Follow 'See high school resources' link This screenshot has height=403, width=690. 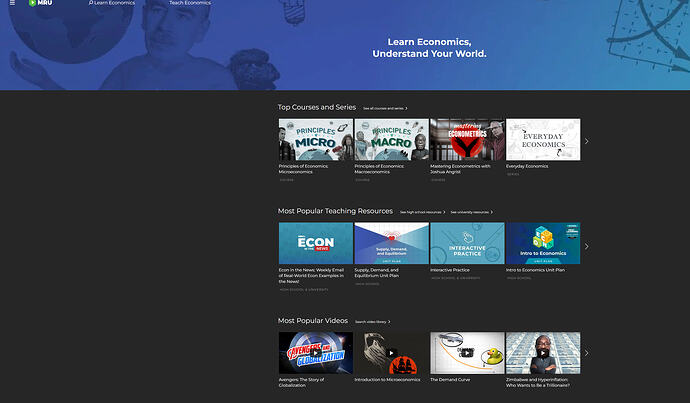coord(422,212)
